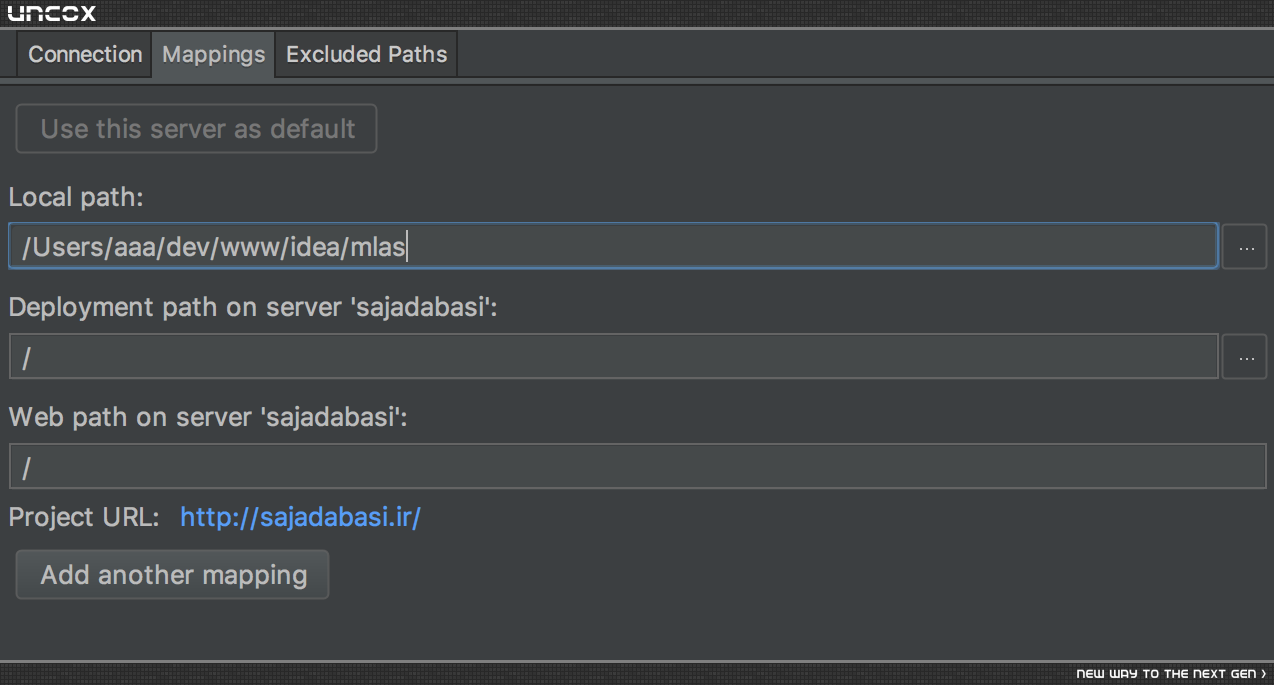Image resolution: width=1274 pixels, height=685 pixels.
Task: Switch to the Connection tab
Action: coord(85,54)
